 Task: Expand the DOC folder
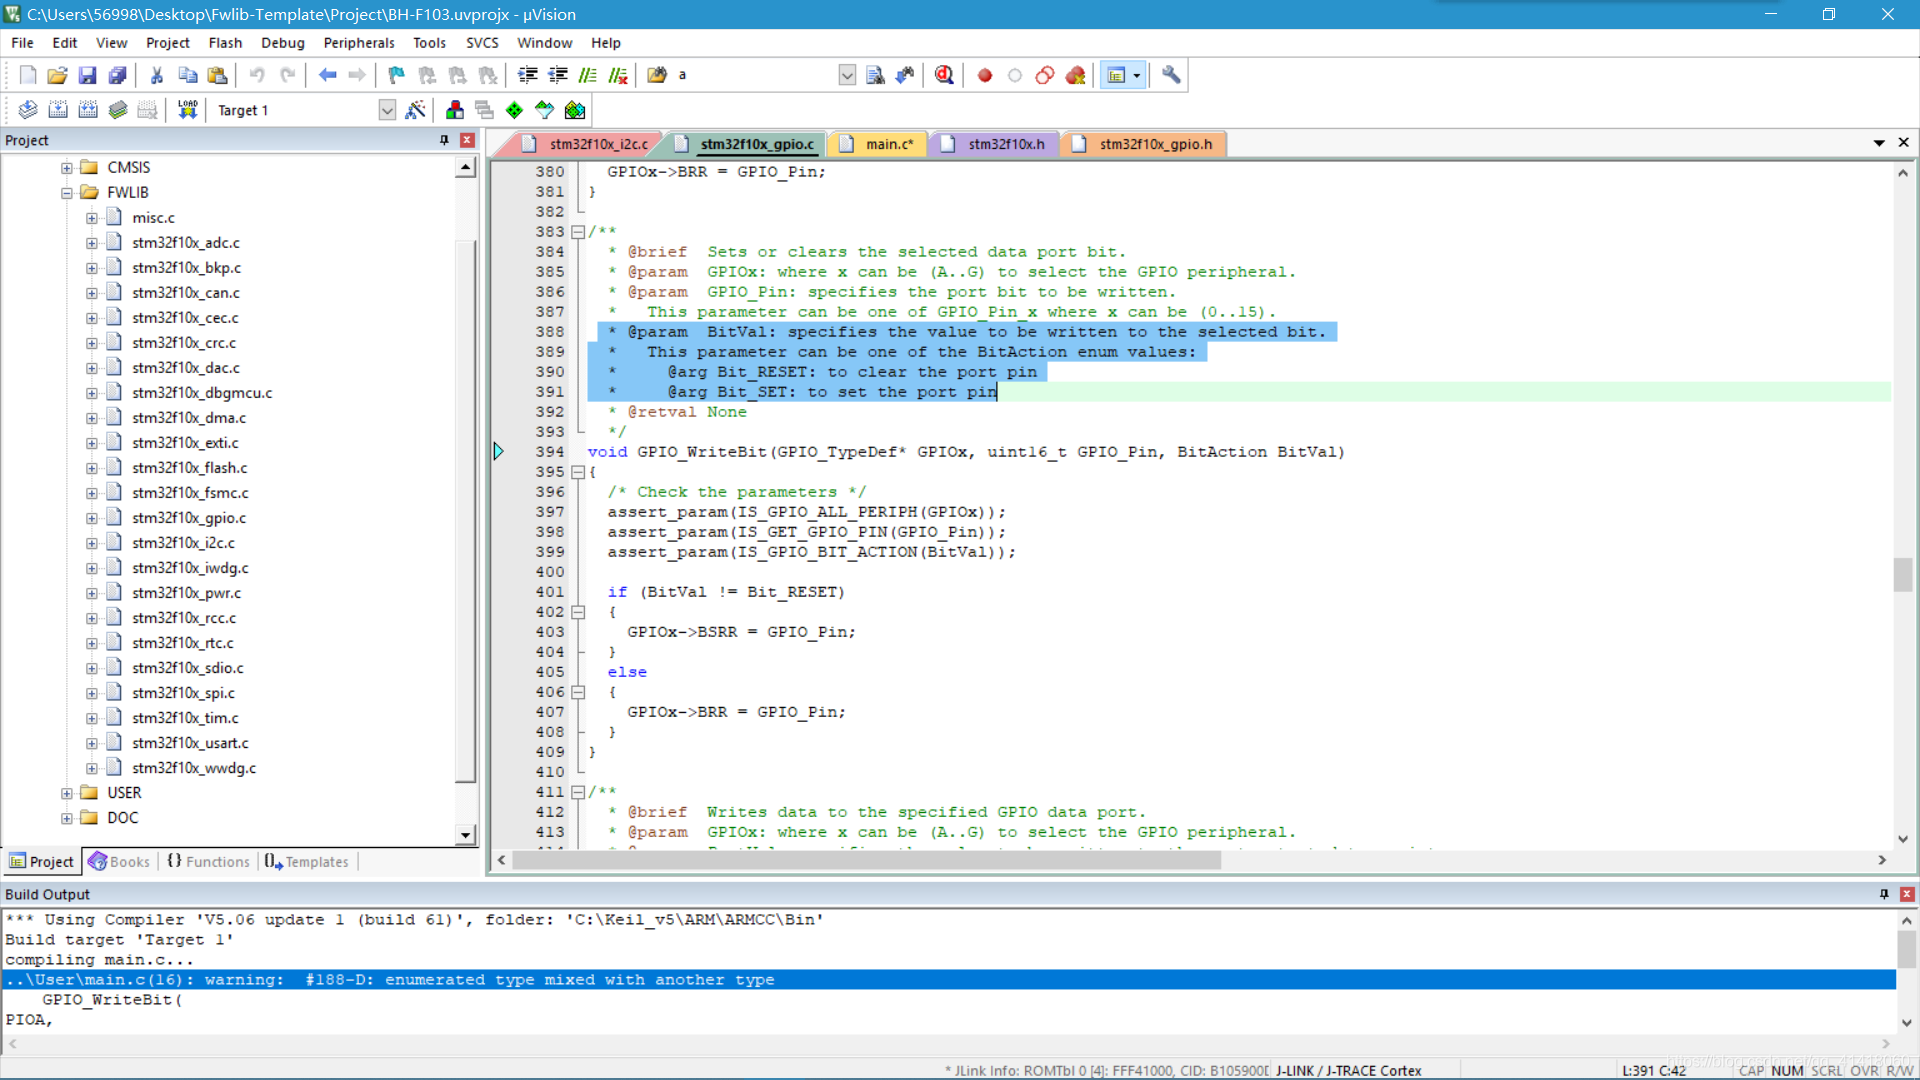click(67, 818)
